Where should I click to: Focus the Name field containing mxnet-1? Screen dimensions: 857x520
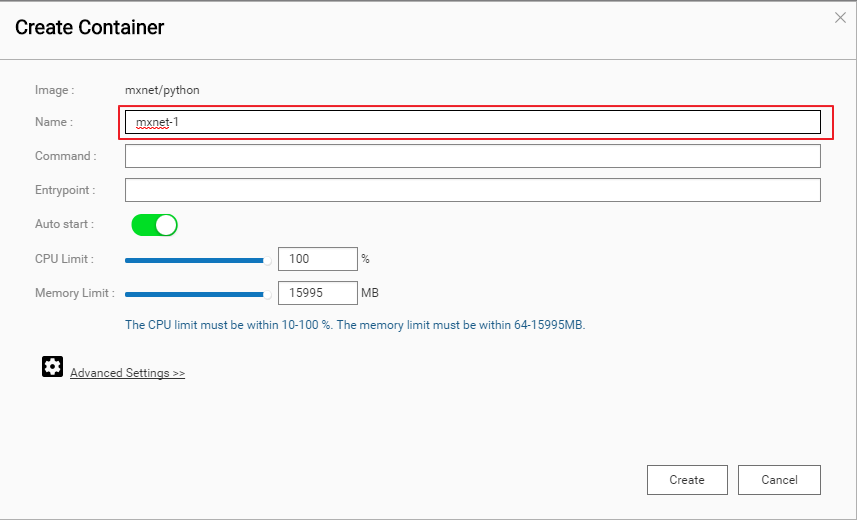pyautogui.click(x=472, y=122)
